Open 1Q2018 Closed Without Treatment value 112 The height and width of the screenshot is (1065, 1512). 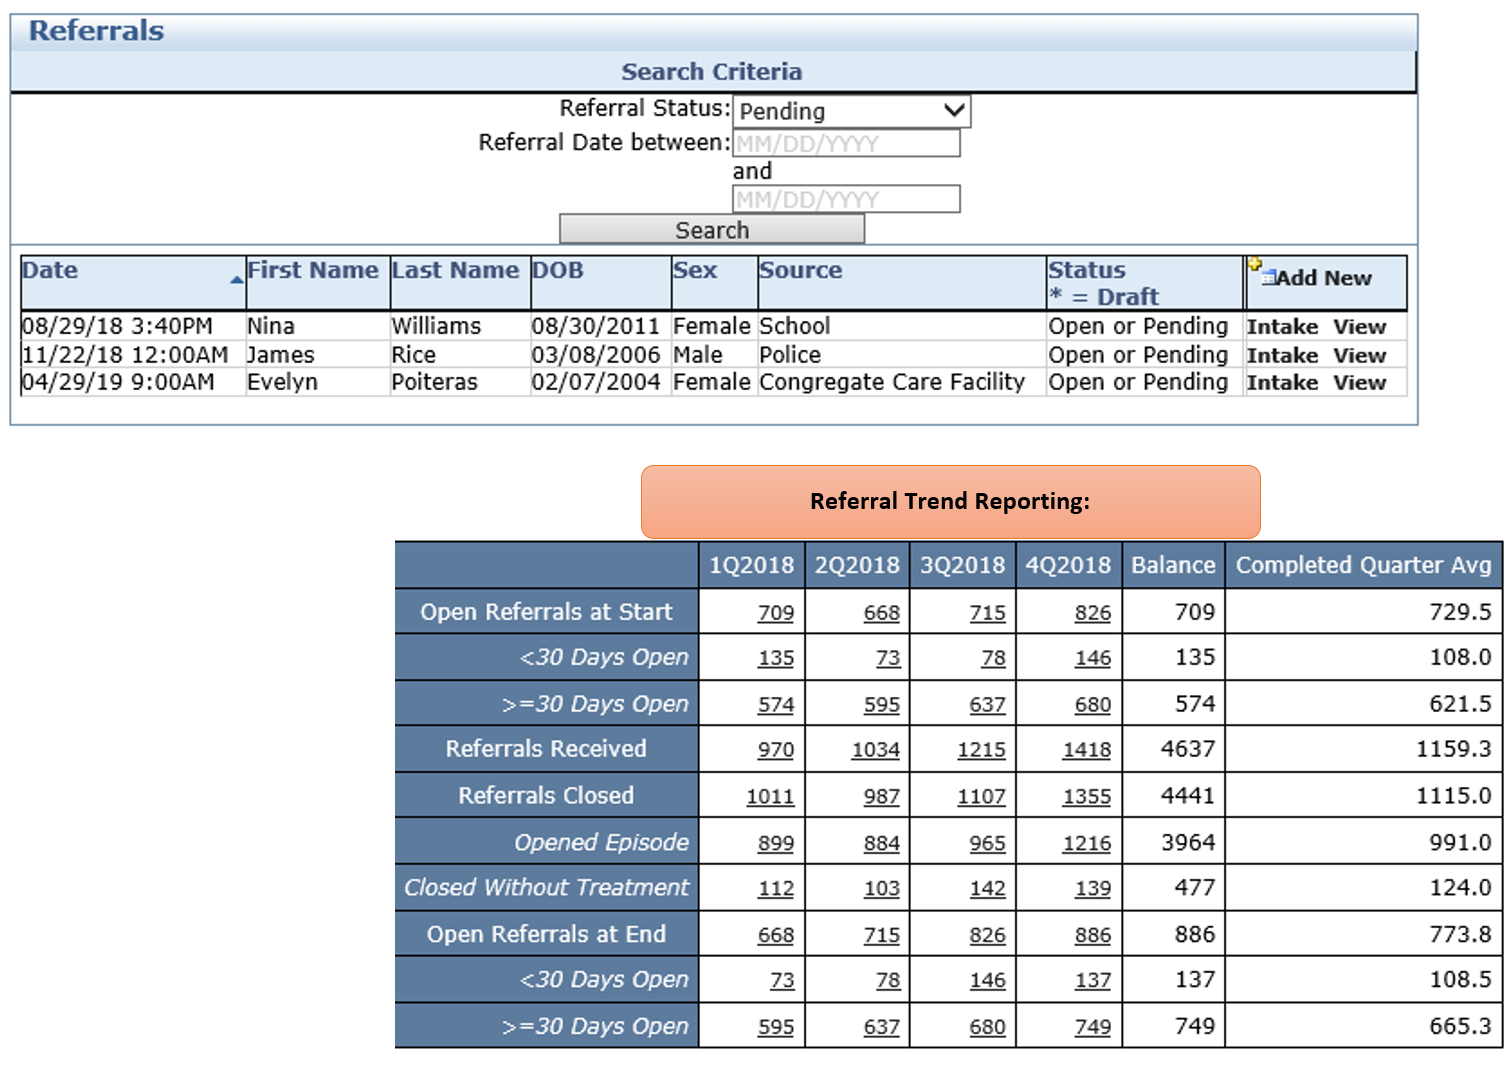point(776,888)
